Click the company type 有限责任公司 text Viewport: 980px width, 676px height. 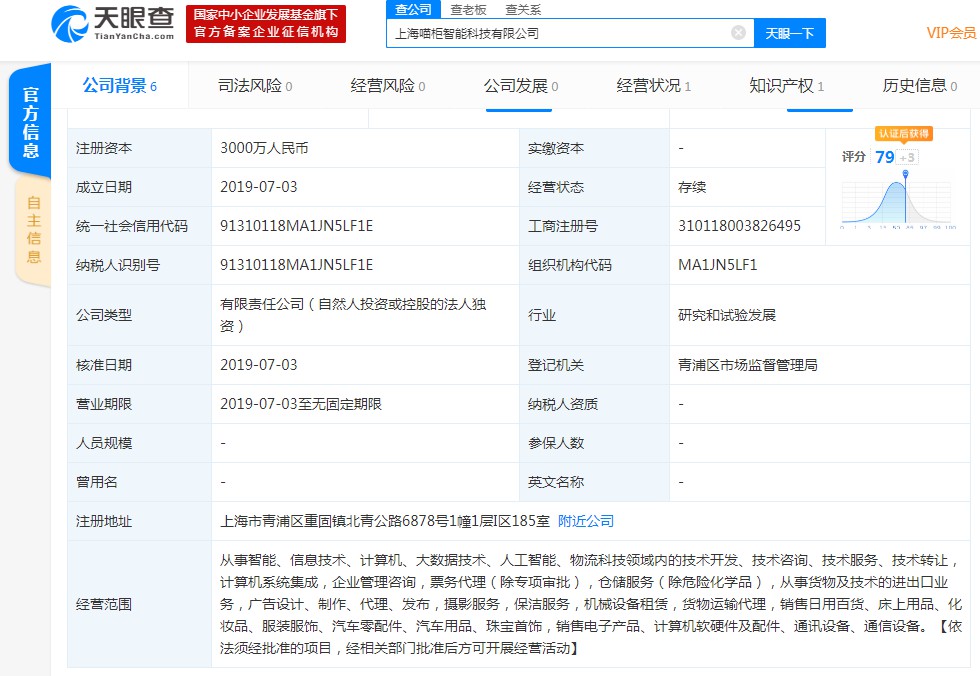[x=353, y=315]
